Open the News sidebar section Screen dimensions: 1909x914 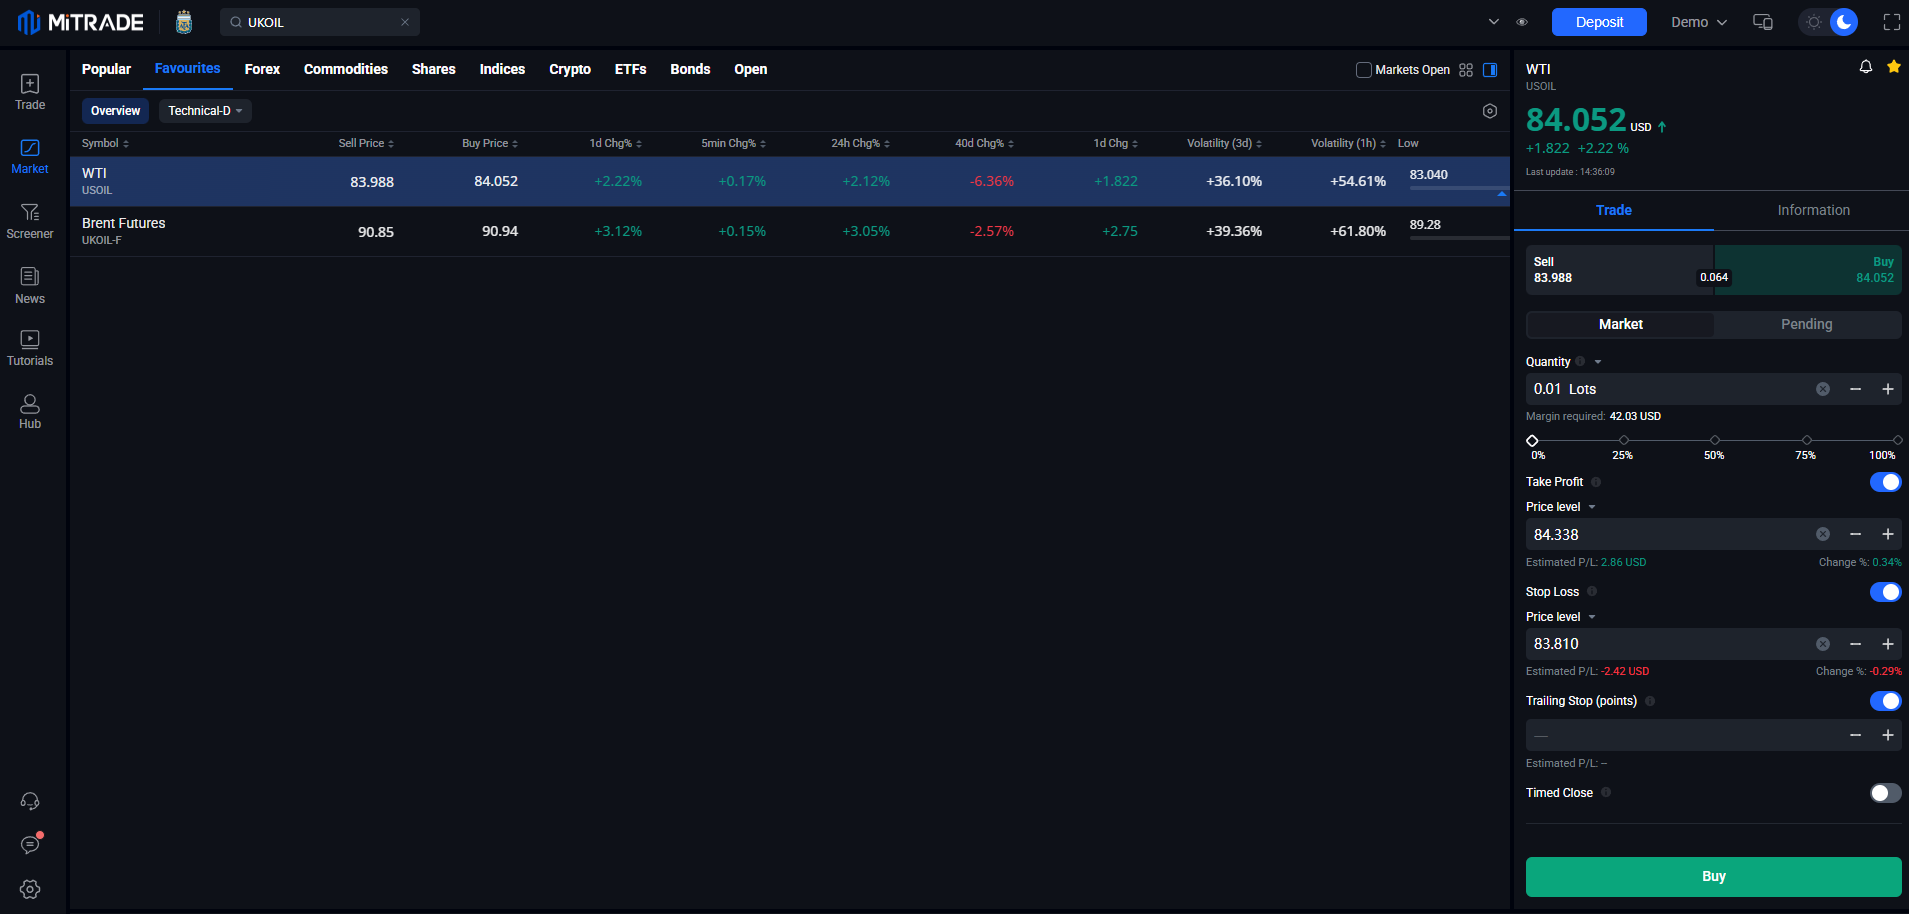click(30, 285)
